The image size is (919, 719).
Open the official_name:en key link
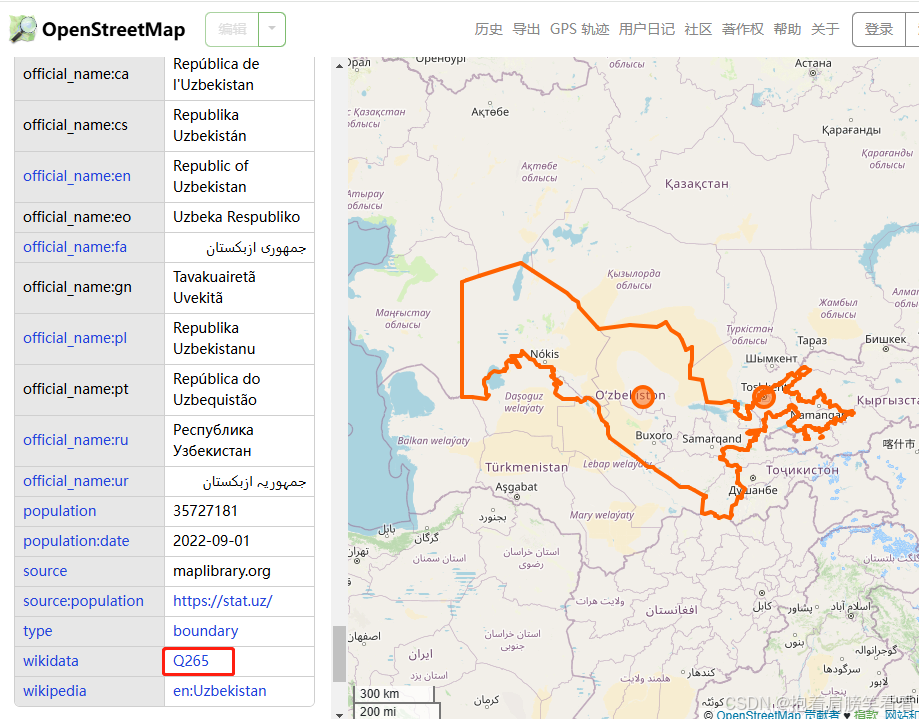[77, 176]
